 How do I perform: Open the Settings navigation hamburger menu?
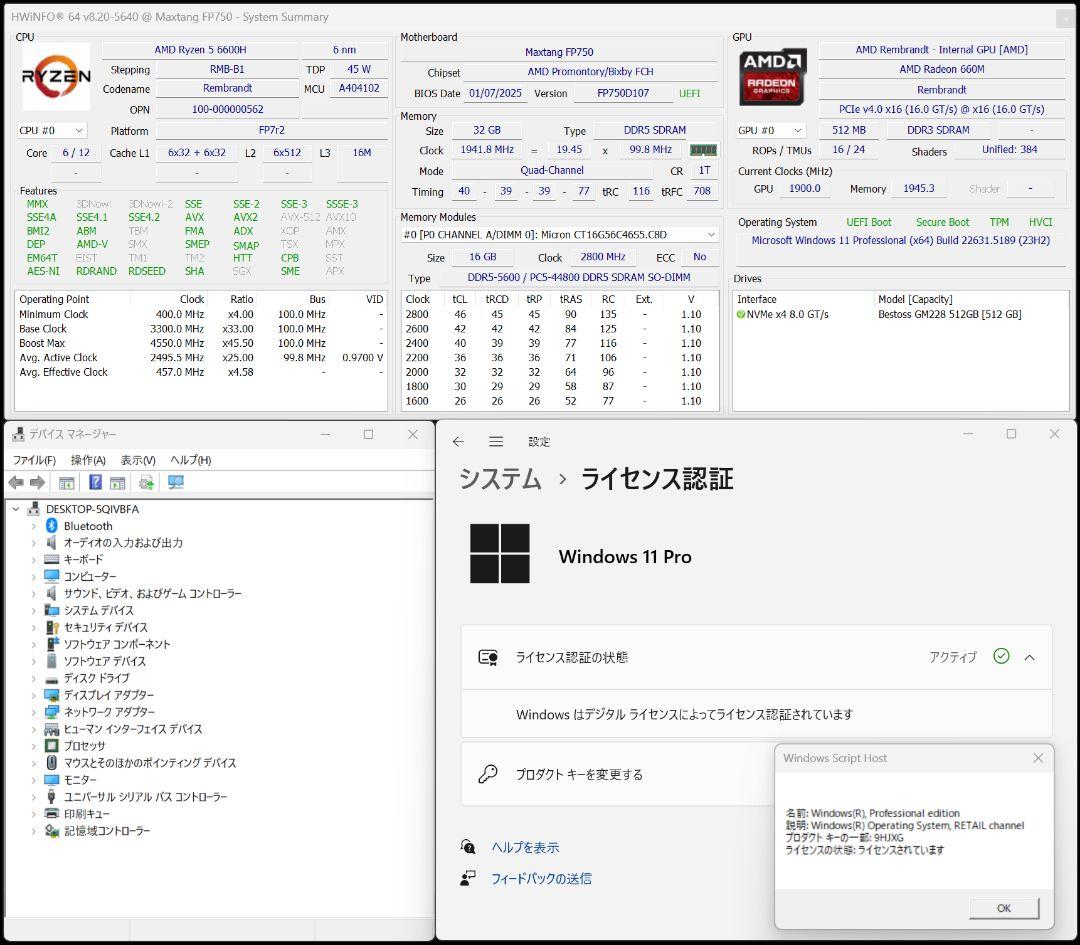496,441
